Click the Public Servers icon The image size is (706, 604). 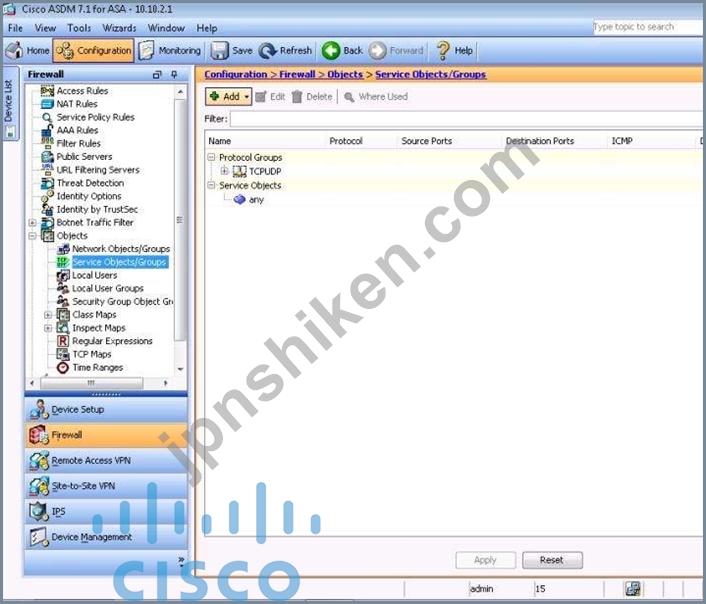47,157
